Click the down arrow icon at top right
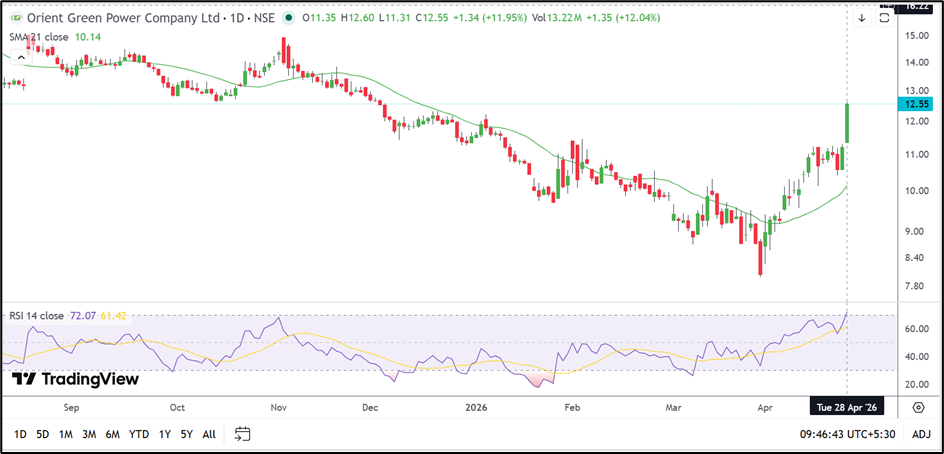 coord(862,18)
